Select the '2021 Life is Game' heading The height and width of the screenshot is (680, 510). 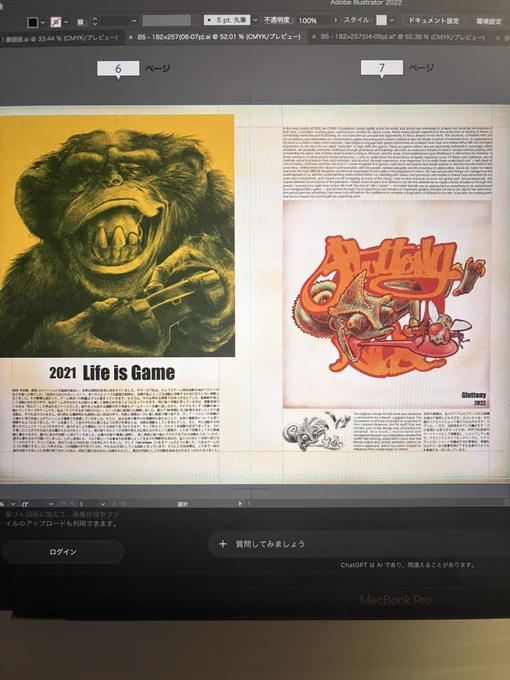[112, 373]
